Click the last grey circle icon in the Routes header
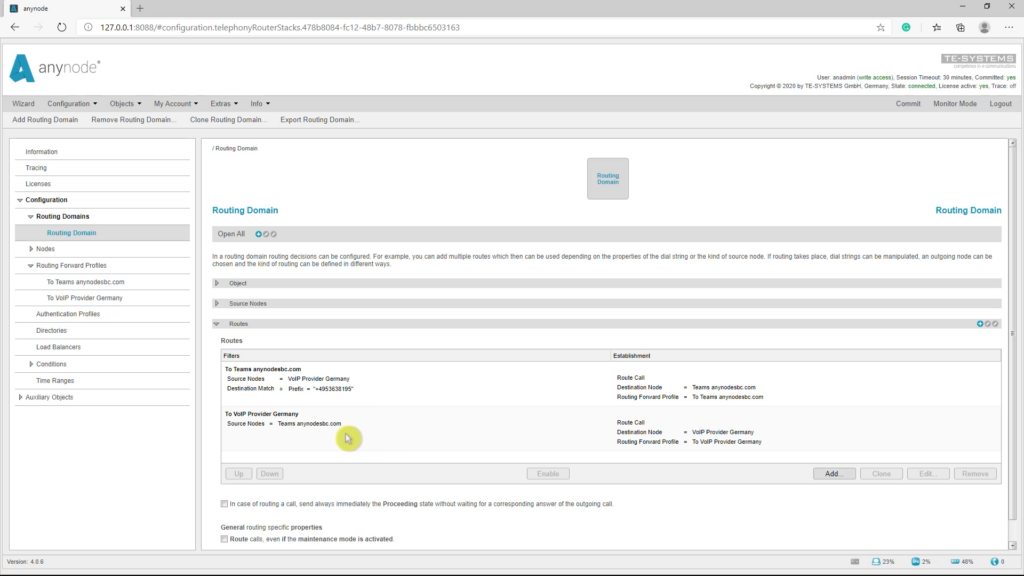Viewport: 1024px width, 576px height. (995, 324)
